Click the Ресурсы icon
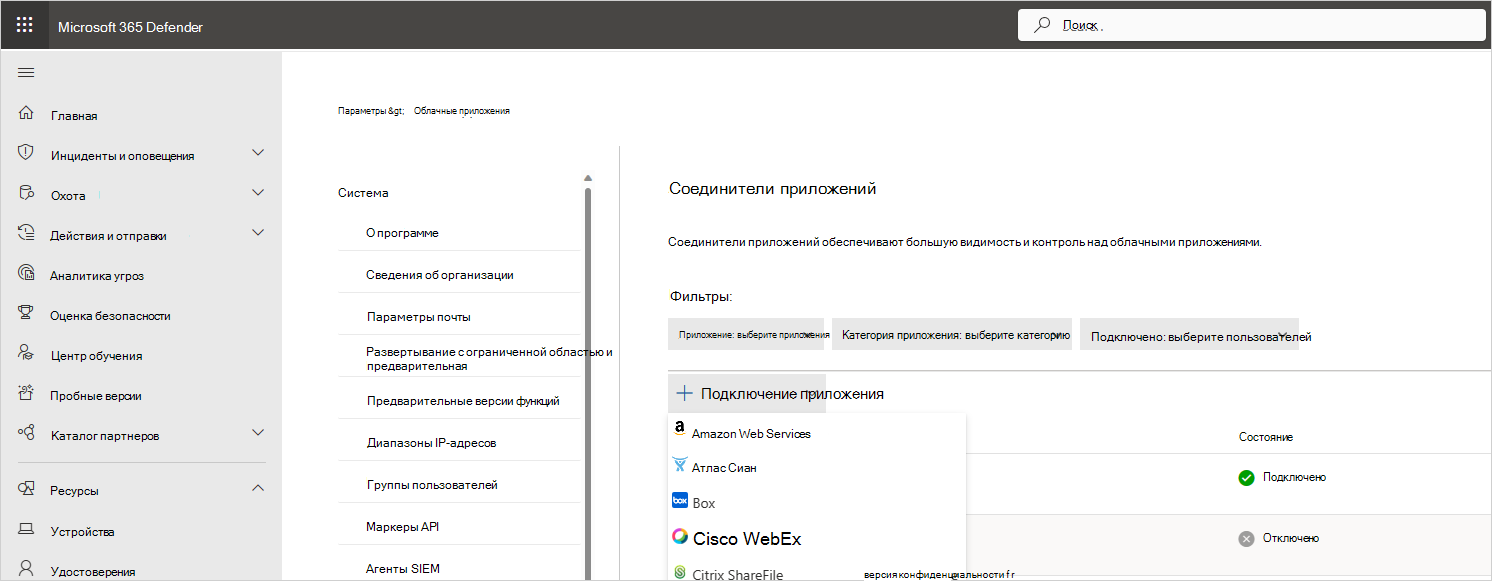Image resolution: width=1492 pixels, height=581 pixels. [27, 489]
